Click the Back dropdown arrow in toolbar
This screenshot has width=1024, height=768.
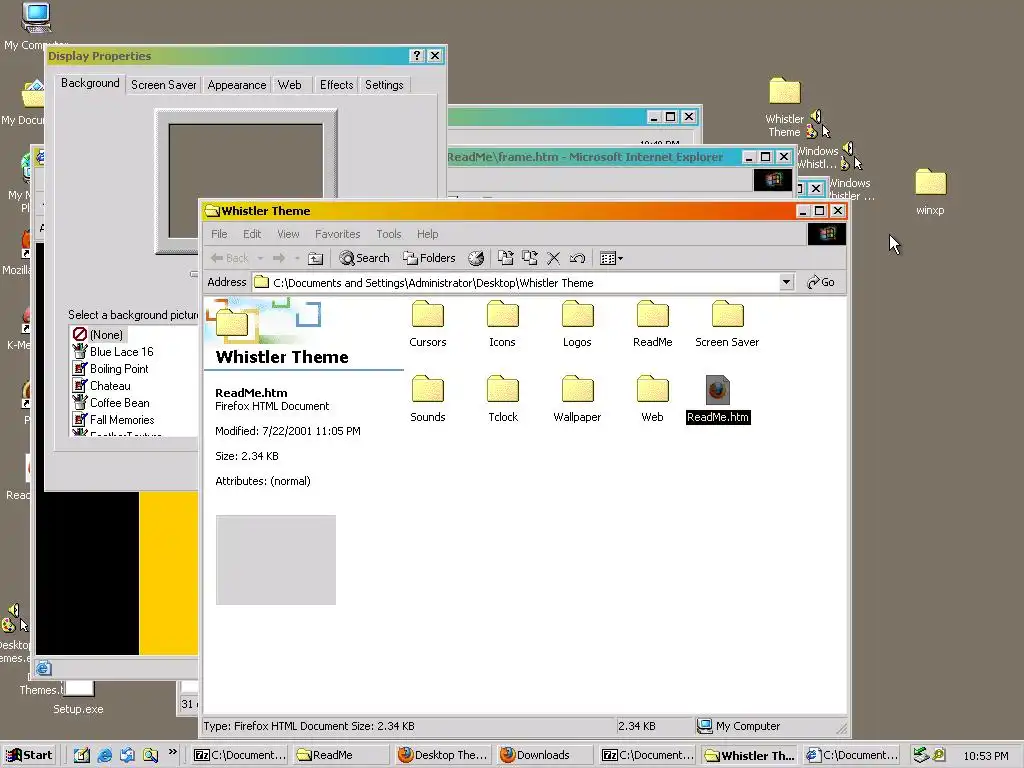[x=260, y=259]
